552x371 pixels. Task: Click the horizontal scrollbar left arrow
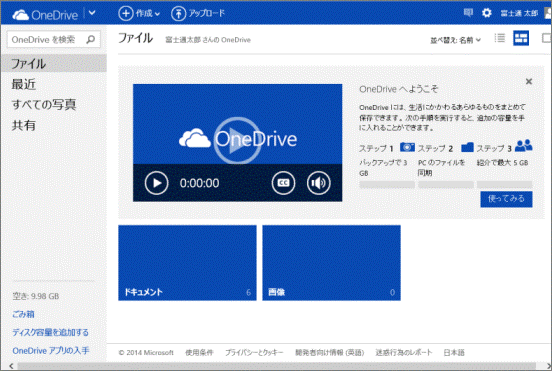coord(11,366)
